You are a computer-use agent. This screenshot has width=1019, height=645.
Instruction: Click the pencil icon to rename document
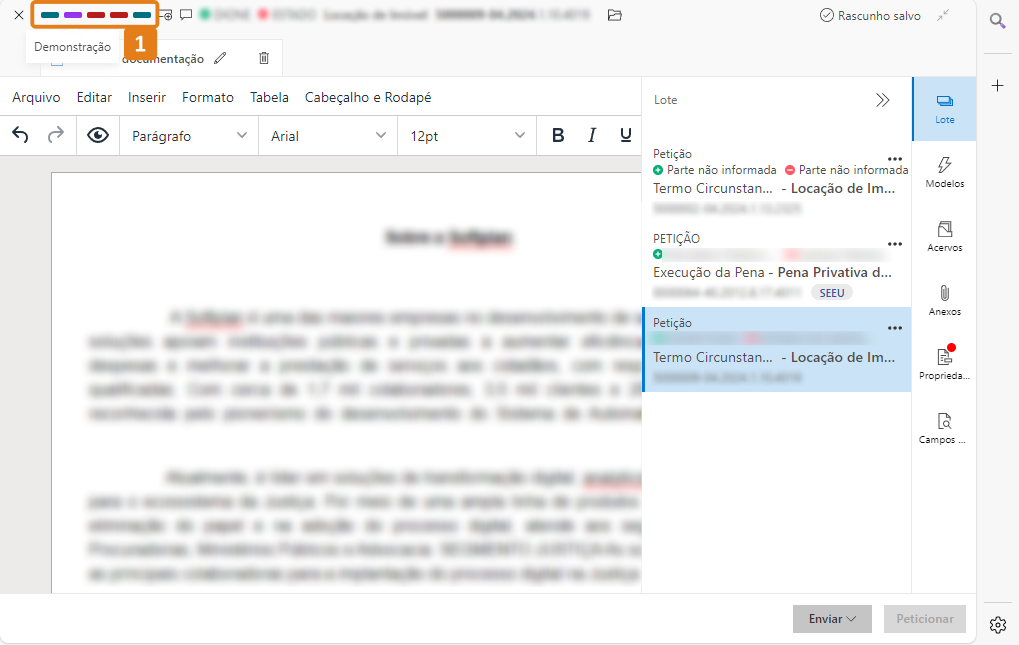pos(220,59)
